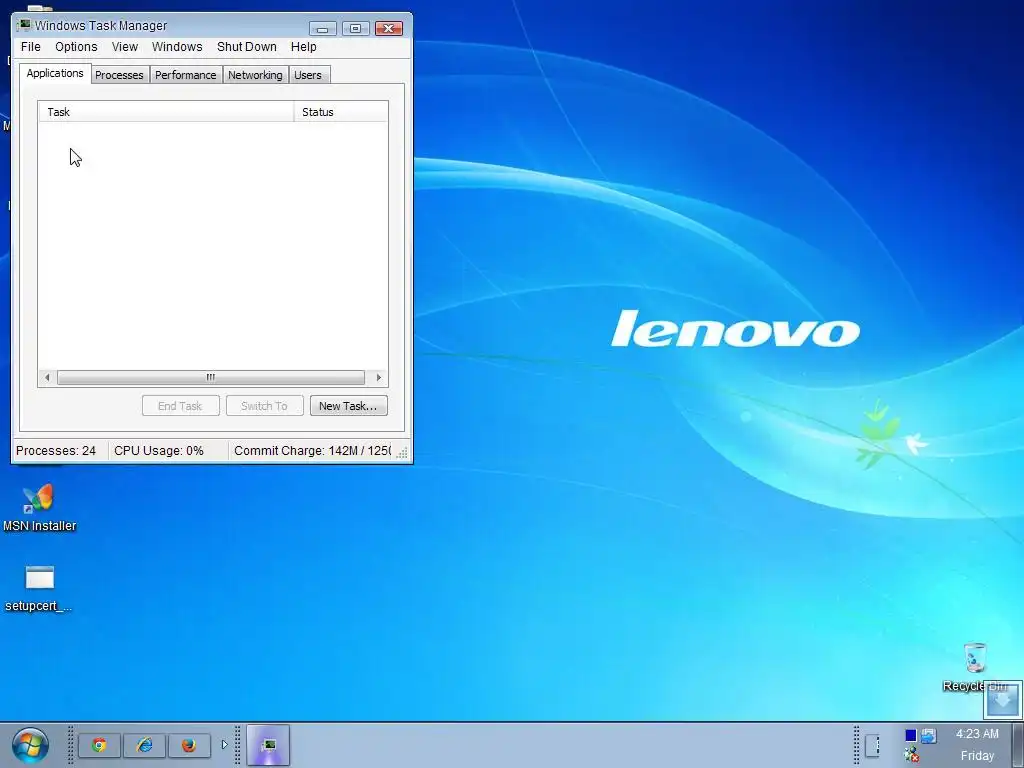Image resolution: width=1024 pixels, height=768 pixels.
Task: Open the Help menu
Action: click(304, 47)
